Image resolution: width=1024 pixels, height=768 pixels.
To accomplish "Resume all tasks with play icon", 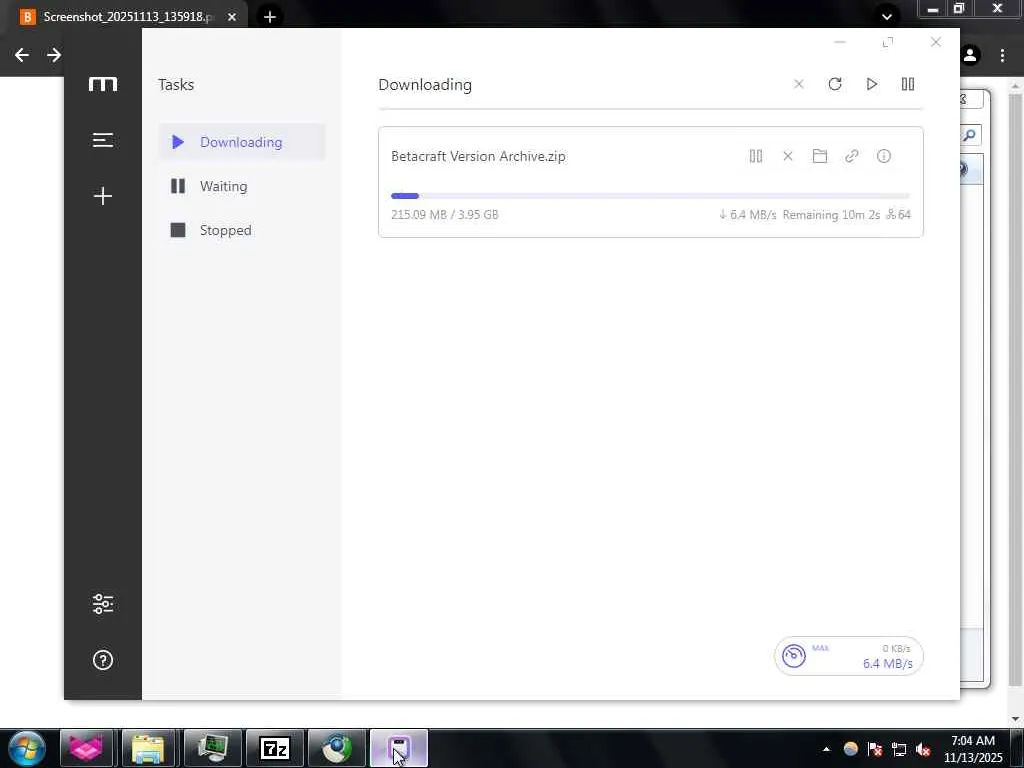I will tap(871, 84).
